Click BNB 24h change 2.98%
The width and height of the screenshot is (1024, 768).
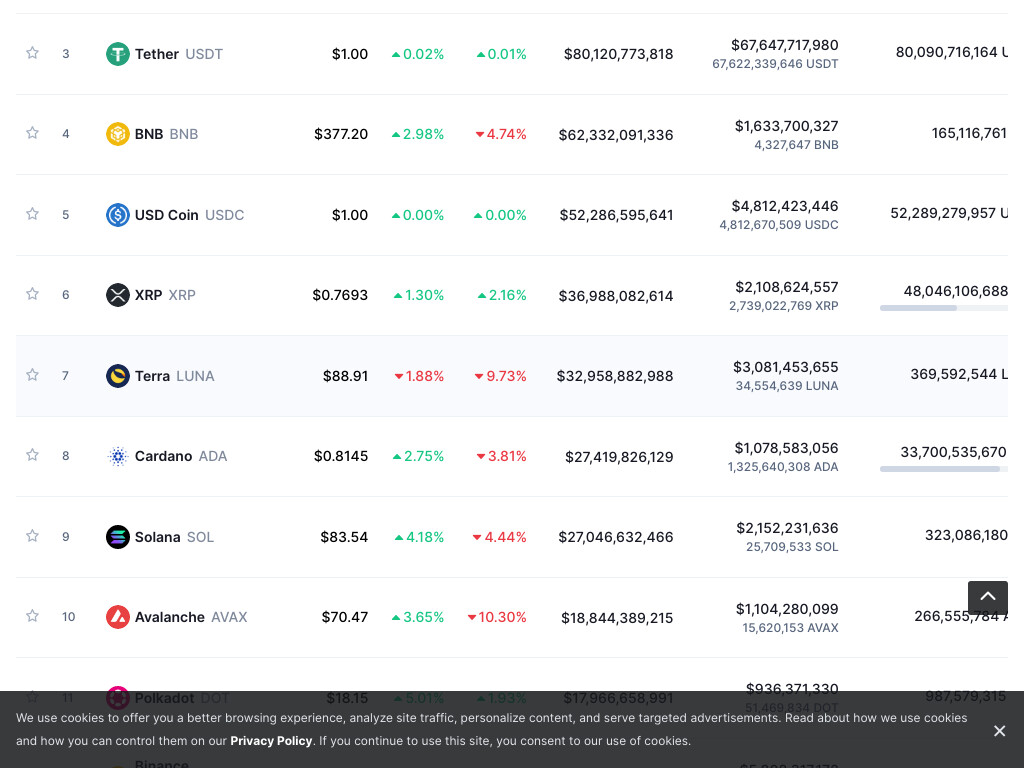tap(418, 134)
